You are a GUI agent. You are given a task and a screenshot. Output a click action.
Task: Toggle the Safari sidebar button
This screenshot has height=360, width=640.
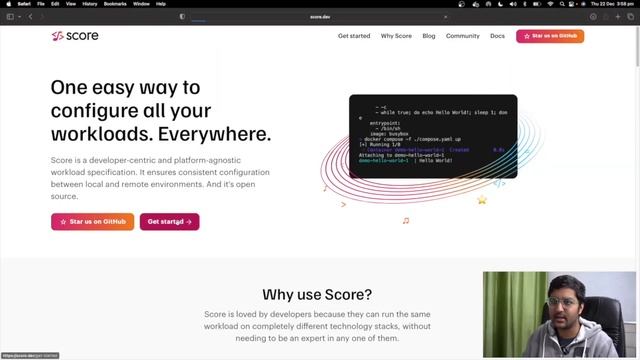tap(10, 17)
